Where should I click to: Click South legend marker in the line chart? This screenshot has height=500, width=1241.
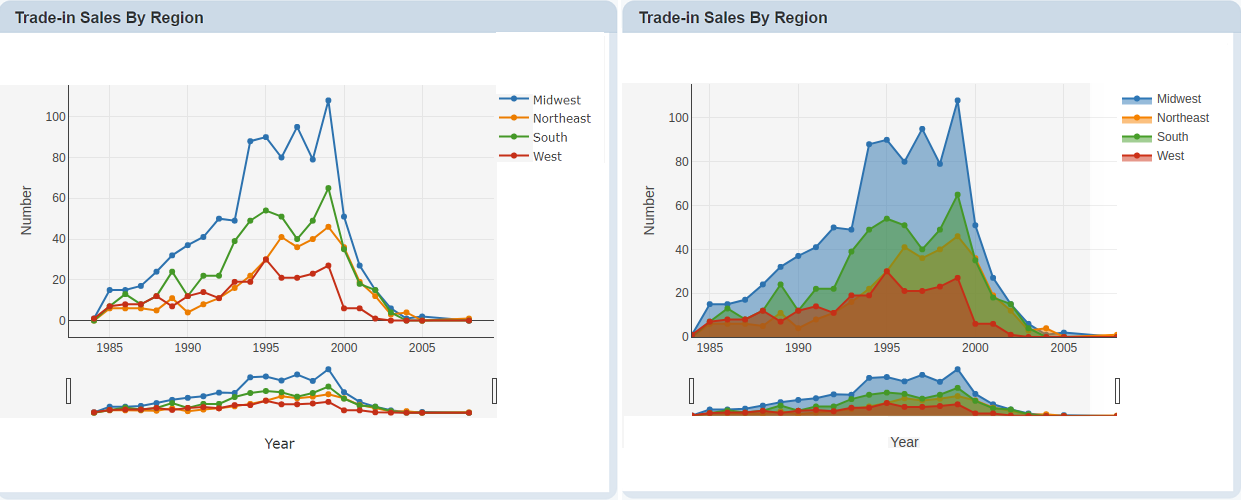[514, 137]
